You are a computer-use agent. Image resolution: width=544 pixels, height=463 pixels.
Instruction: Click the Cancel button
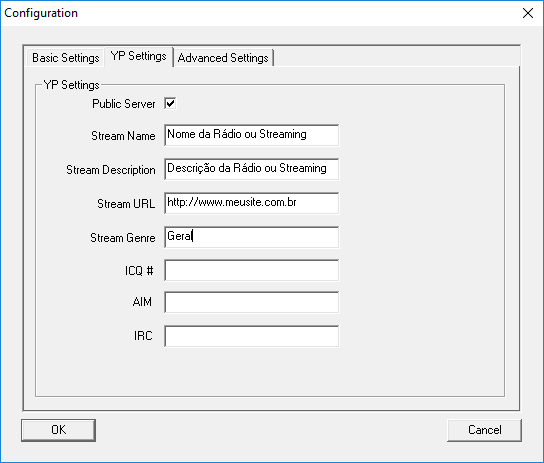tap(484, 430)
